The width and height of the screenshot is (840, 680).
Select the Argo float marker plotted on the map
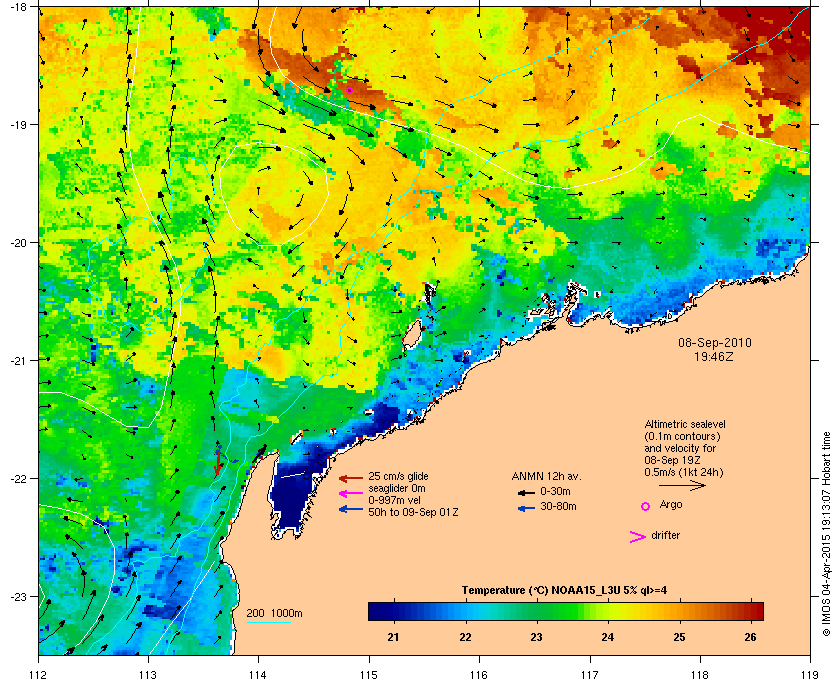point(349,91)
